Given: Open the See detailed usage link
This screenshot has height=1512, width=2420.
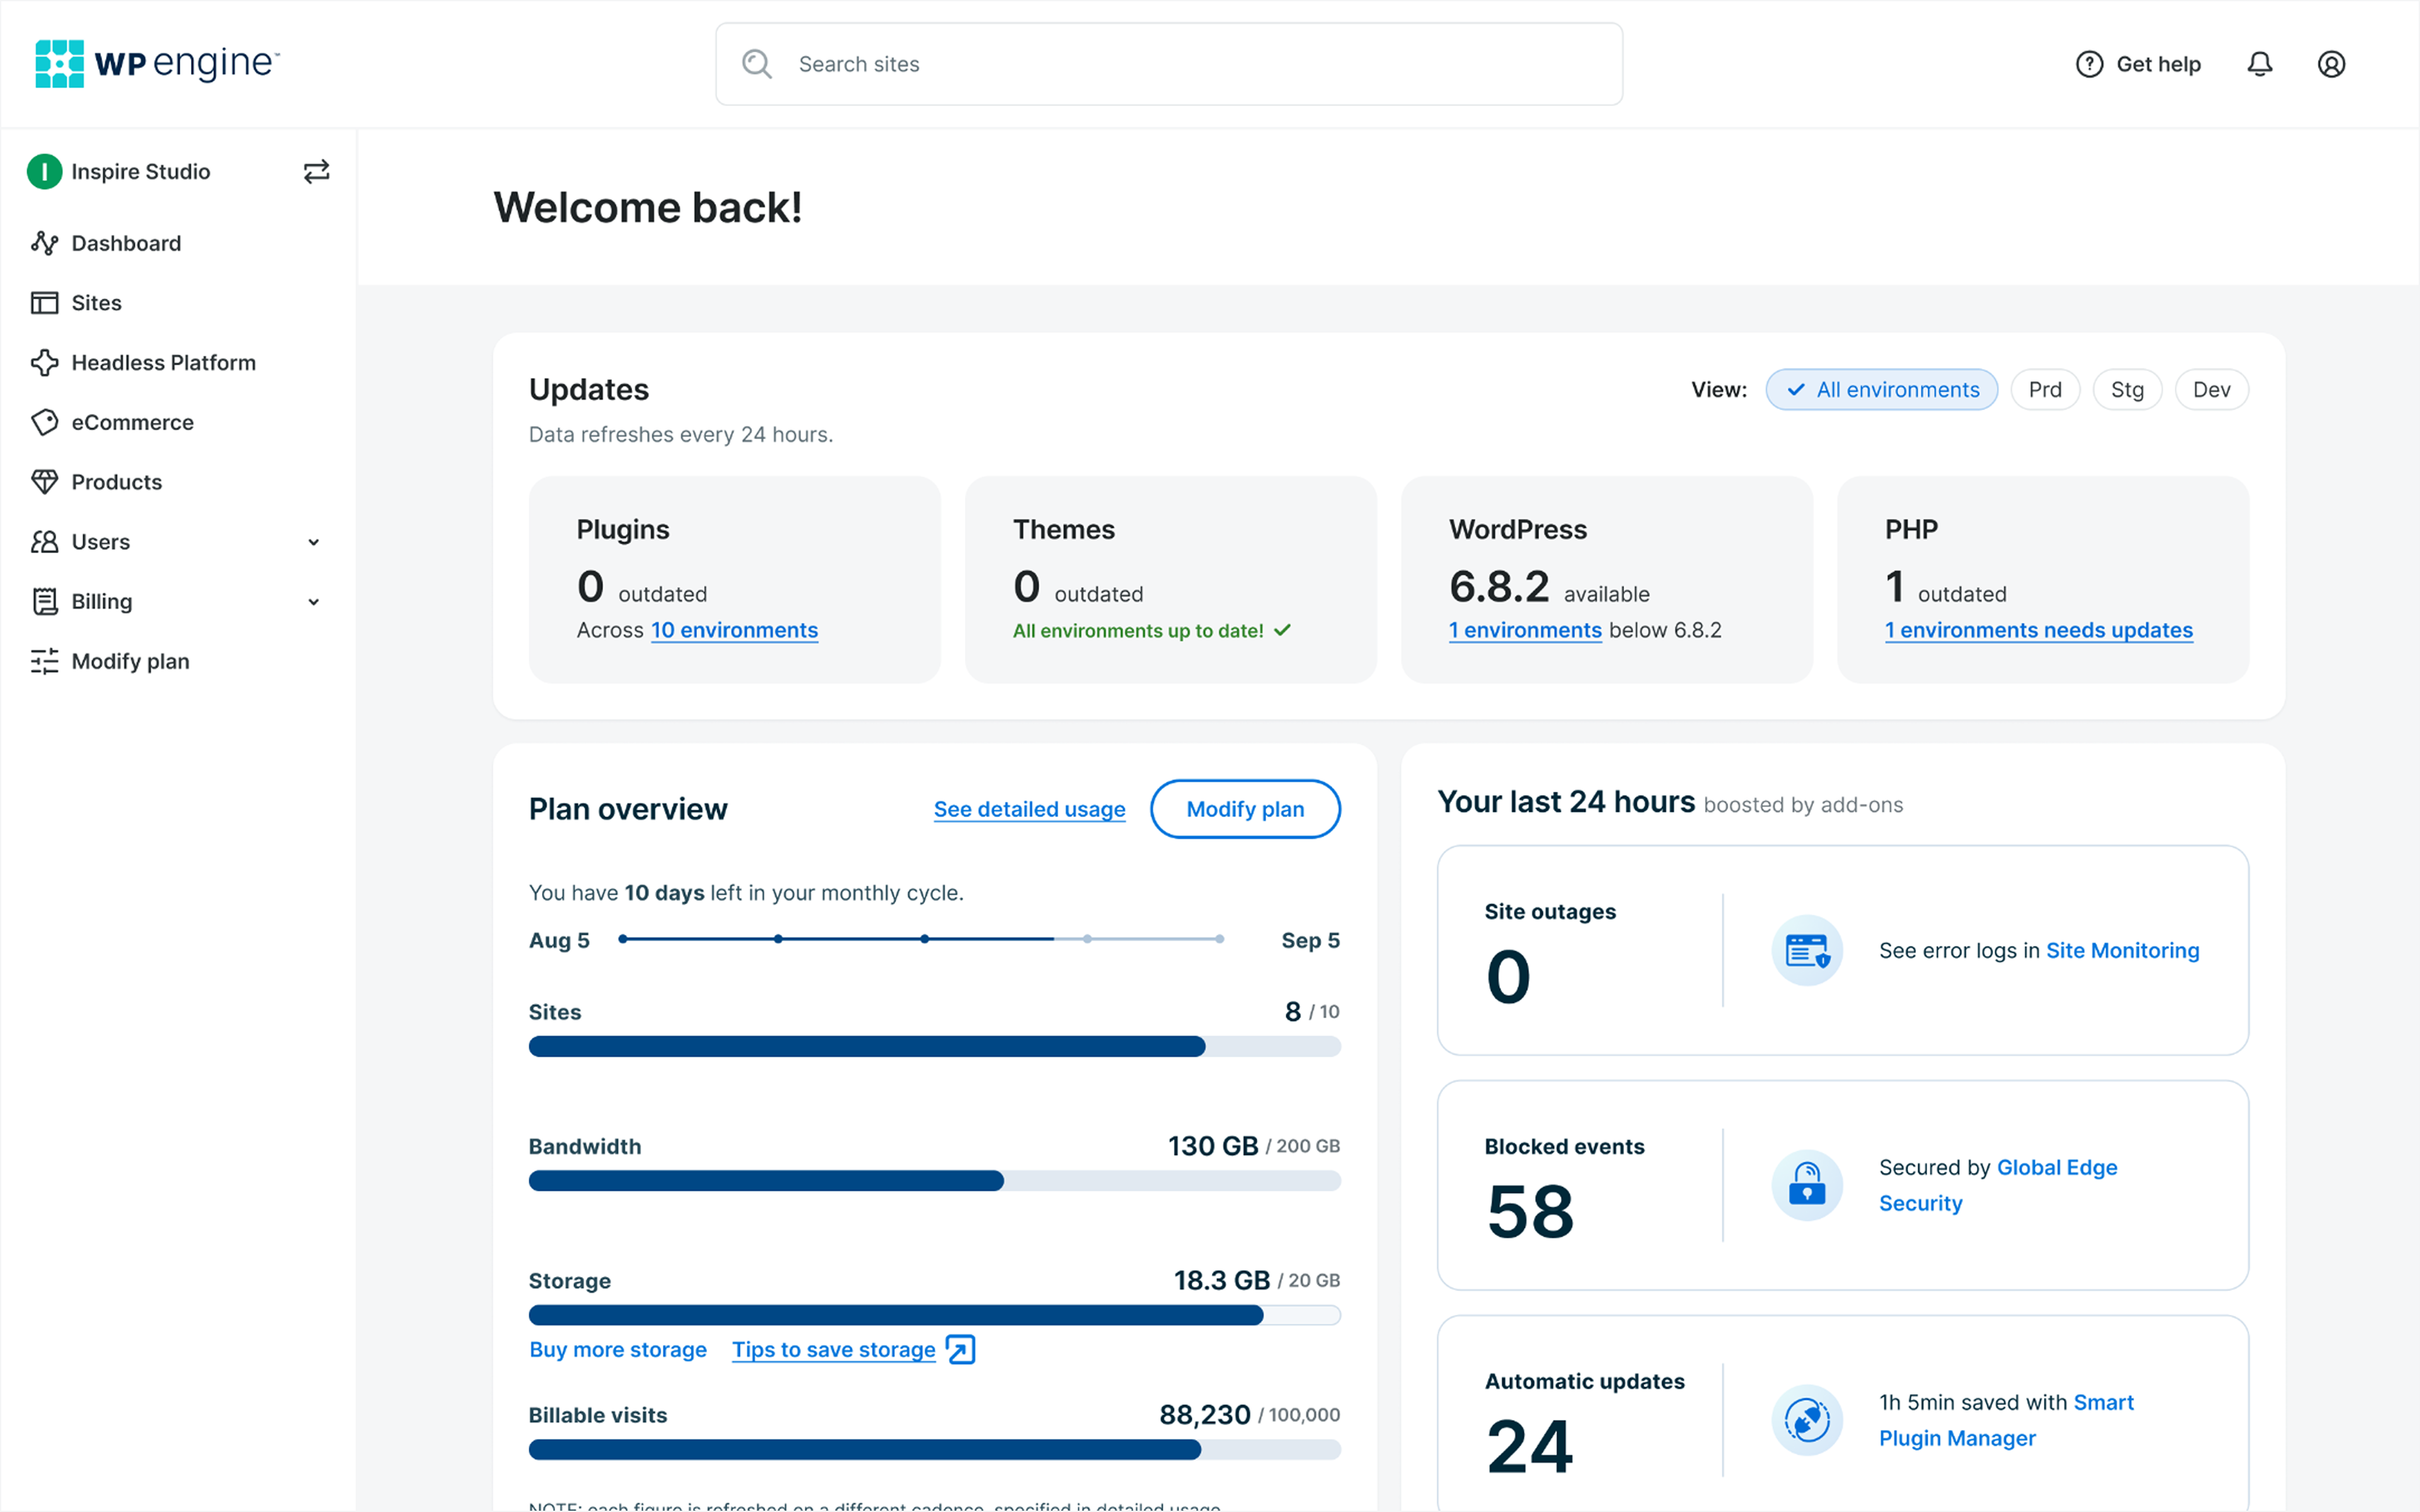Looking at the screenshot, I should click(x=1029, y=809).
